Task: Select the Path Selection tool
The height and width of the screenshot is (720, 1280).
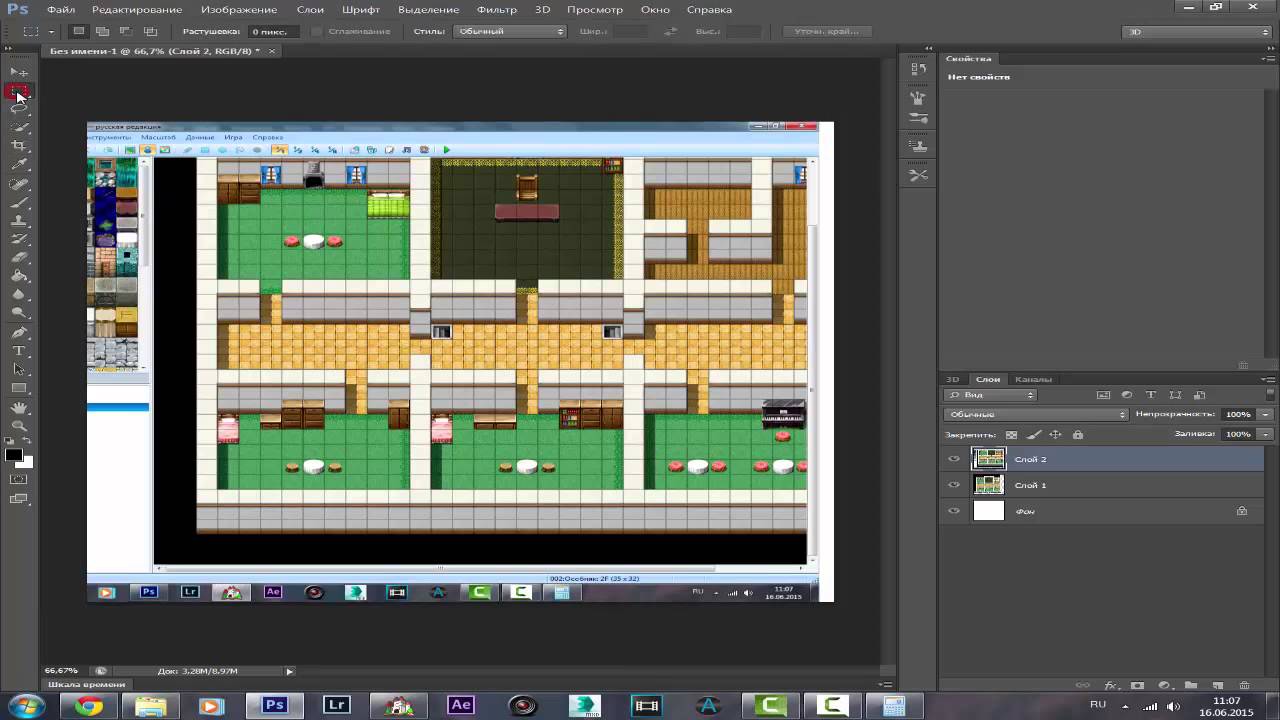Action: coord(19,369)
